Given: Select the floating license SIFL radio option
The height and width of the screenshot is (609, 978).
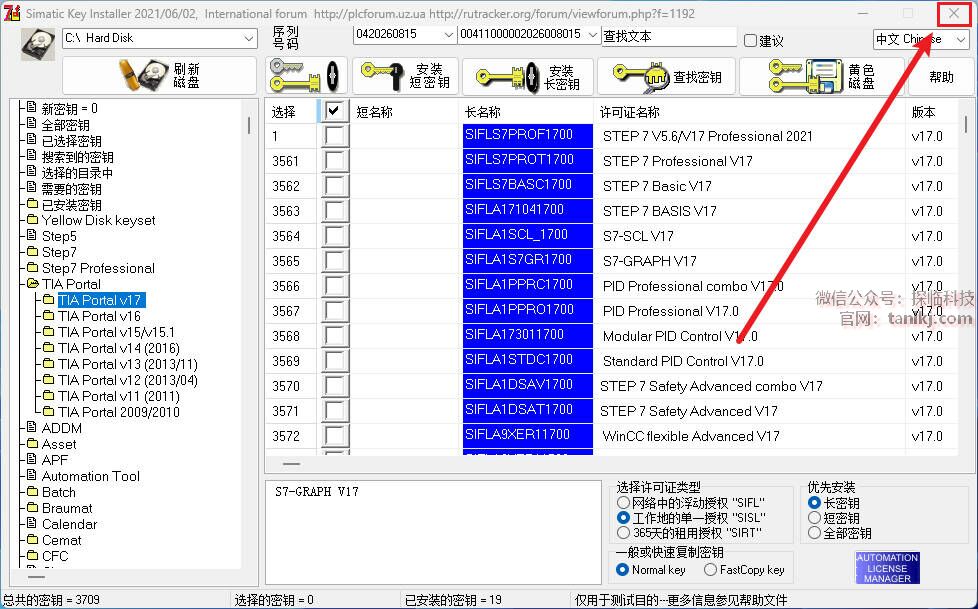Looking at the screenshot, I should coord(622,502).
